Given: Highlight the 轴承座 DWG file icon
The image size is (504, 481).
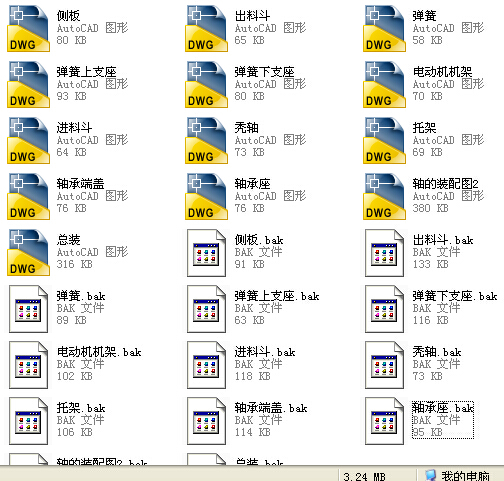Looking at the screenshot, I should click(206, 196).
